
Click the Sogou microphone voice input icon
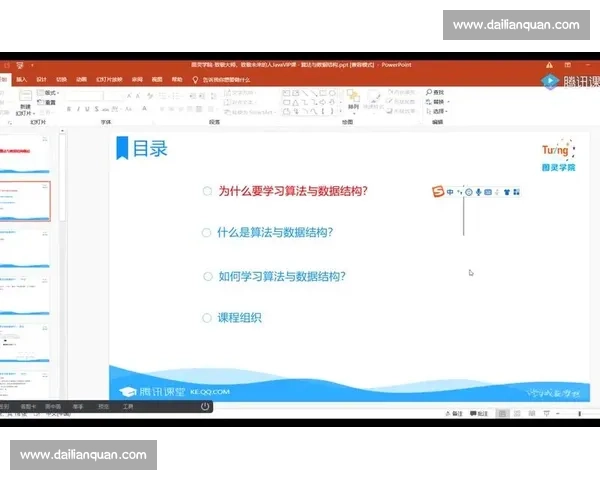[478, 192]
